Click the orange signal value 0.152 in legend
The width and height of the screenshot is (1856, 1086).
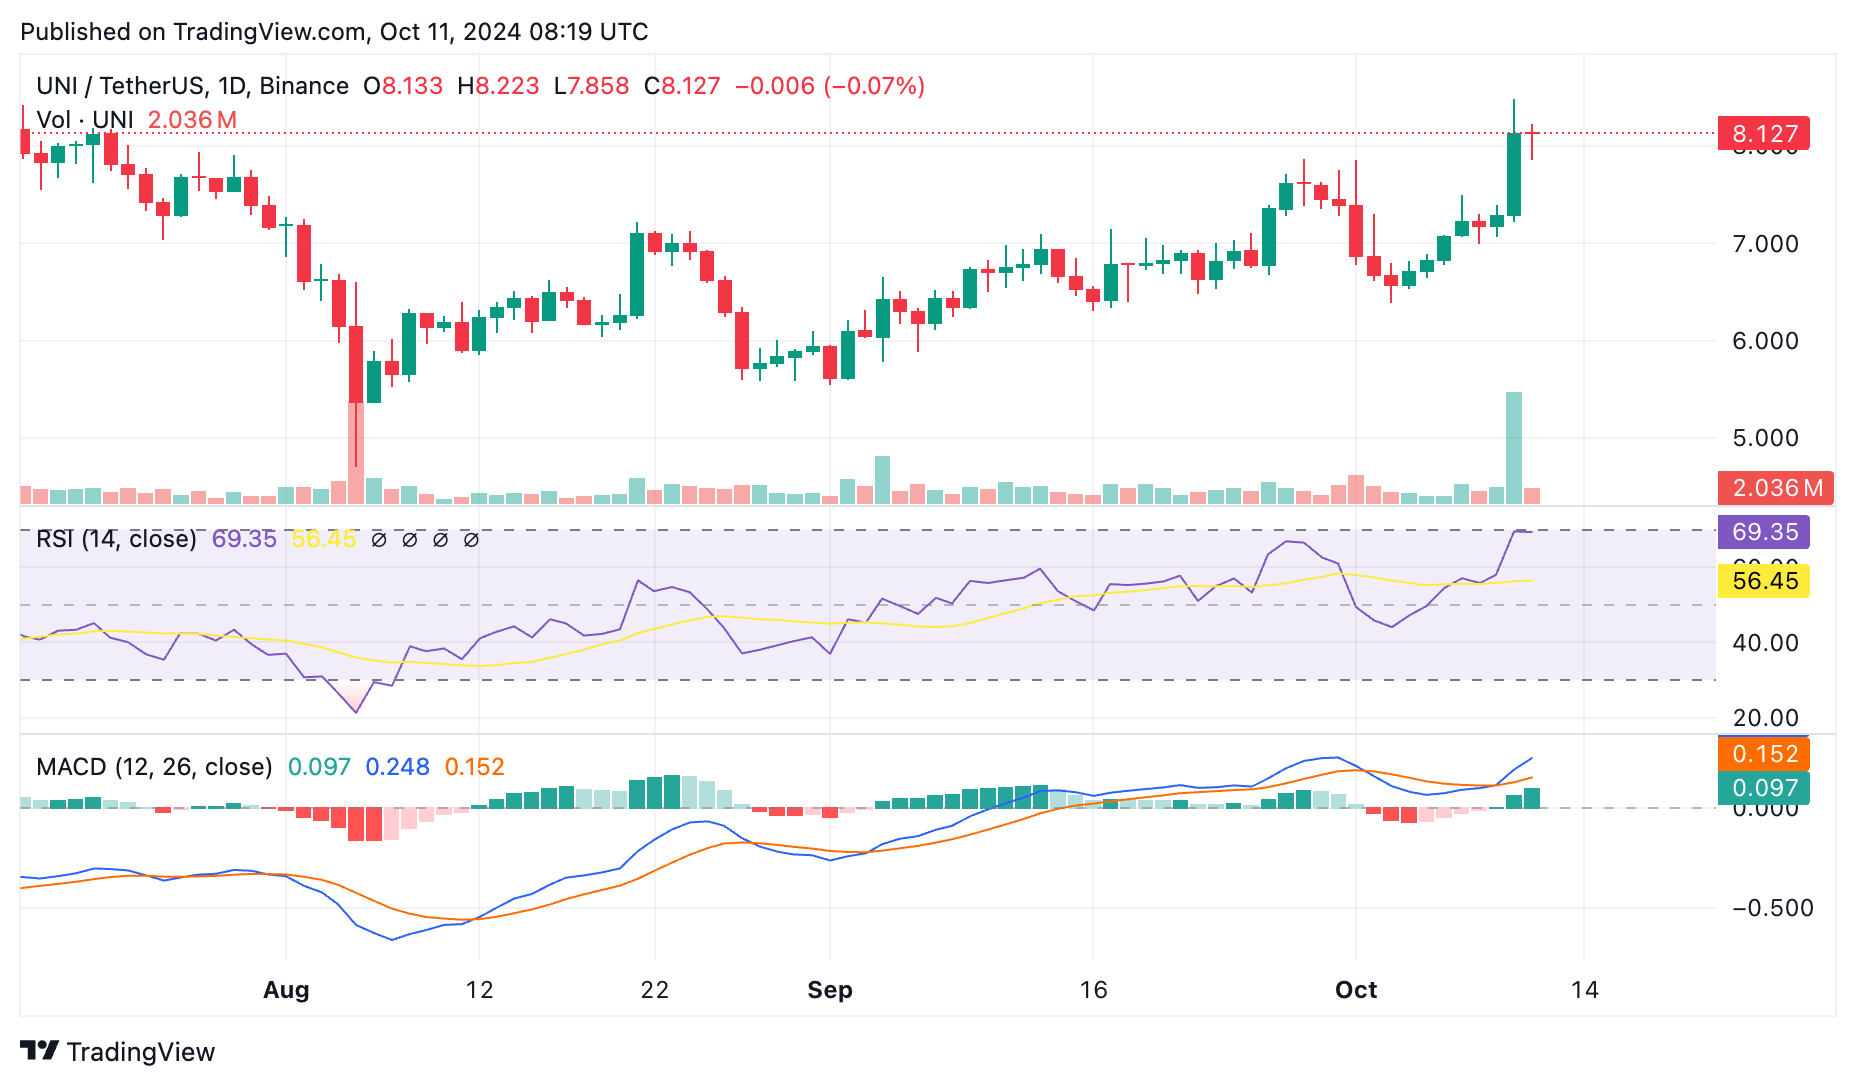pyautogui.click(x=475, y=767)
